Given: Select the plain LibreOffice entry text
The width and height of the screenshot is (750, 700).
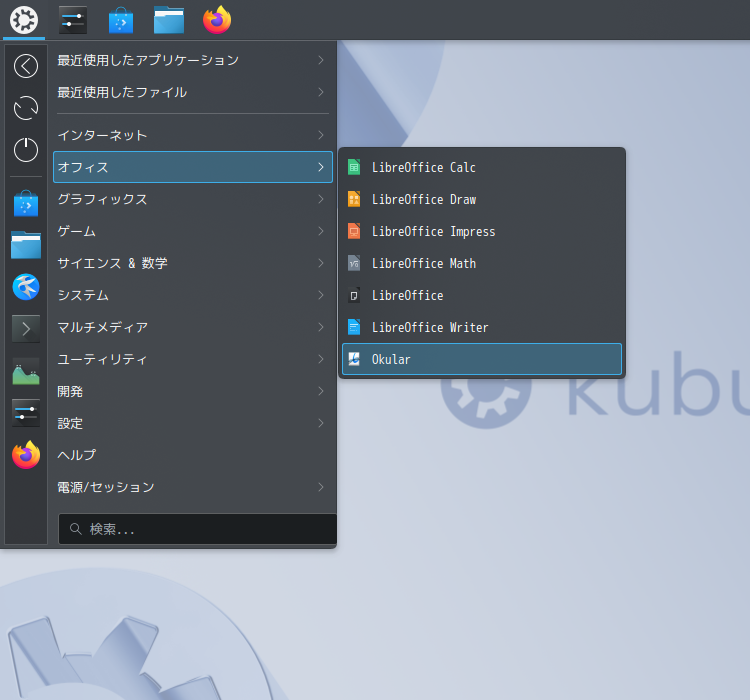Looking at the screenshot, I should click(408, 296).
